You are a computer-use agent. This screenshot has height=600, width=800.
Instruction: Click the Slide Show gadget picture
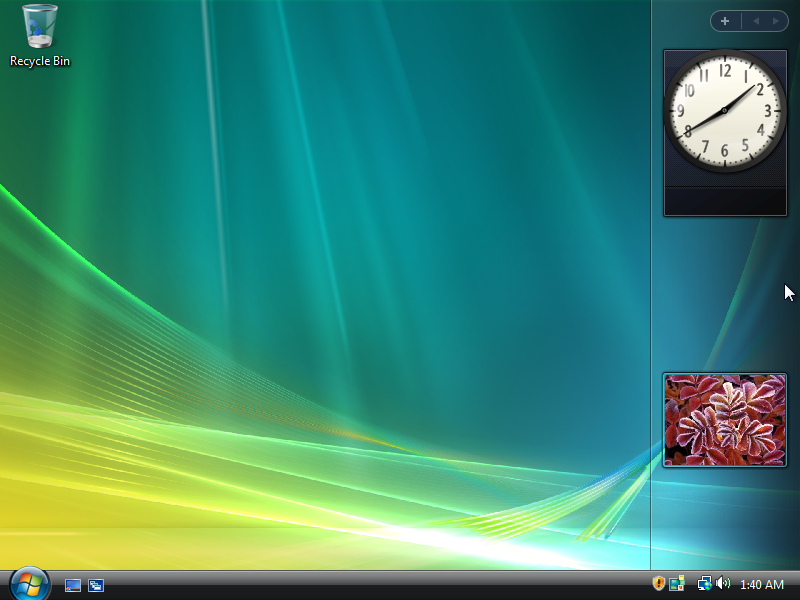pos(725,420)
